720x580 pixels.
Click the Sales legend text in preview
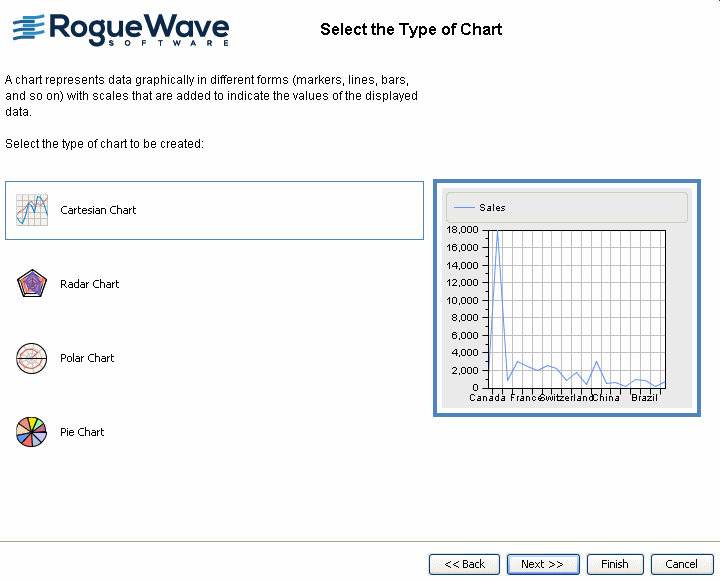coord(492,208)
